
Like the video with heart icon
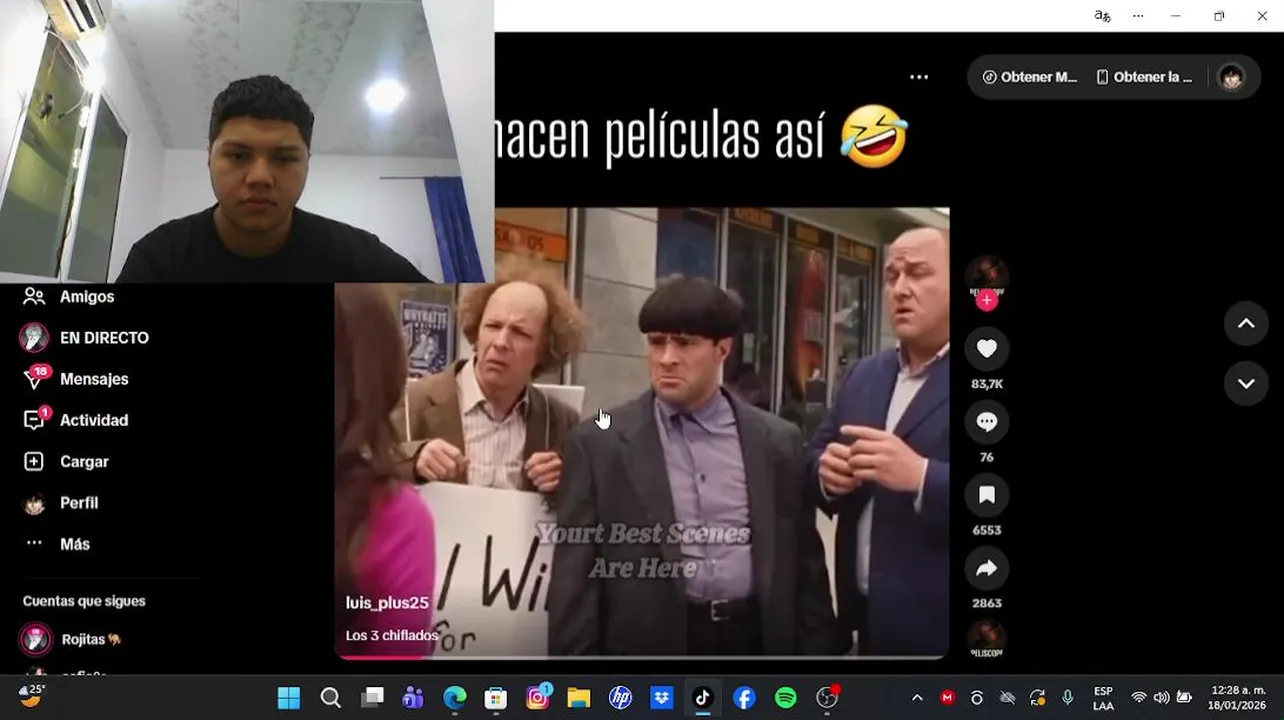986,348
